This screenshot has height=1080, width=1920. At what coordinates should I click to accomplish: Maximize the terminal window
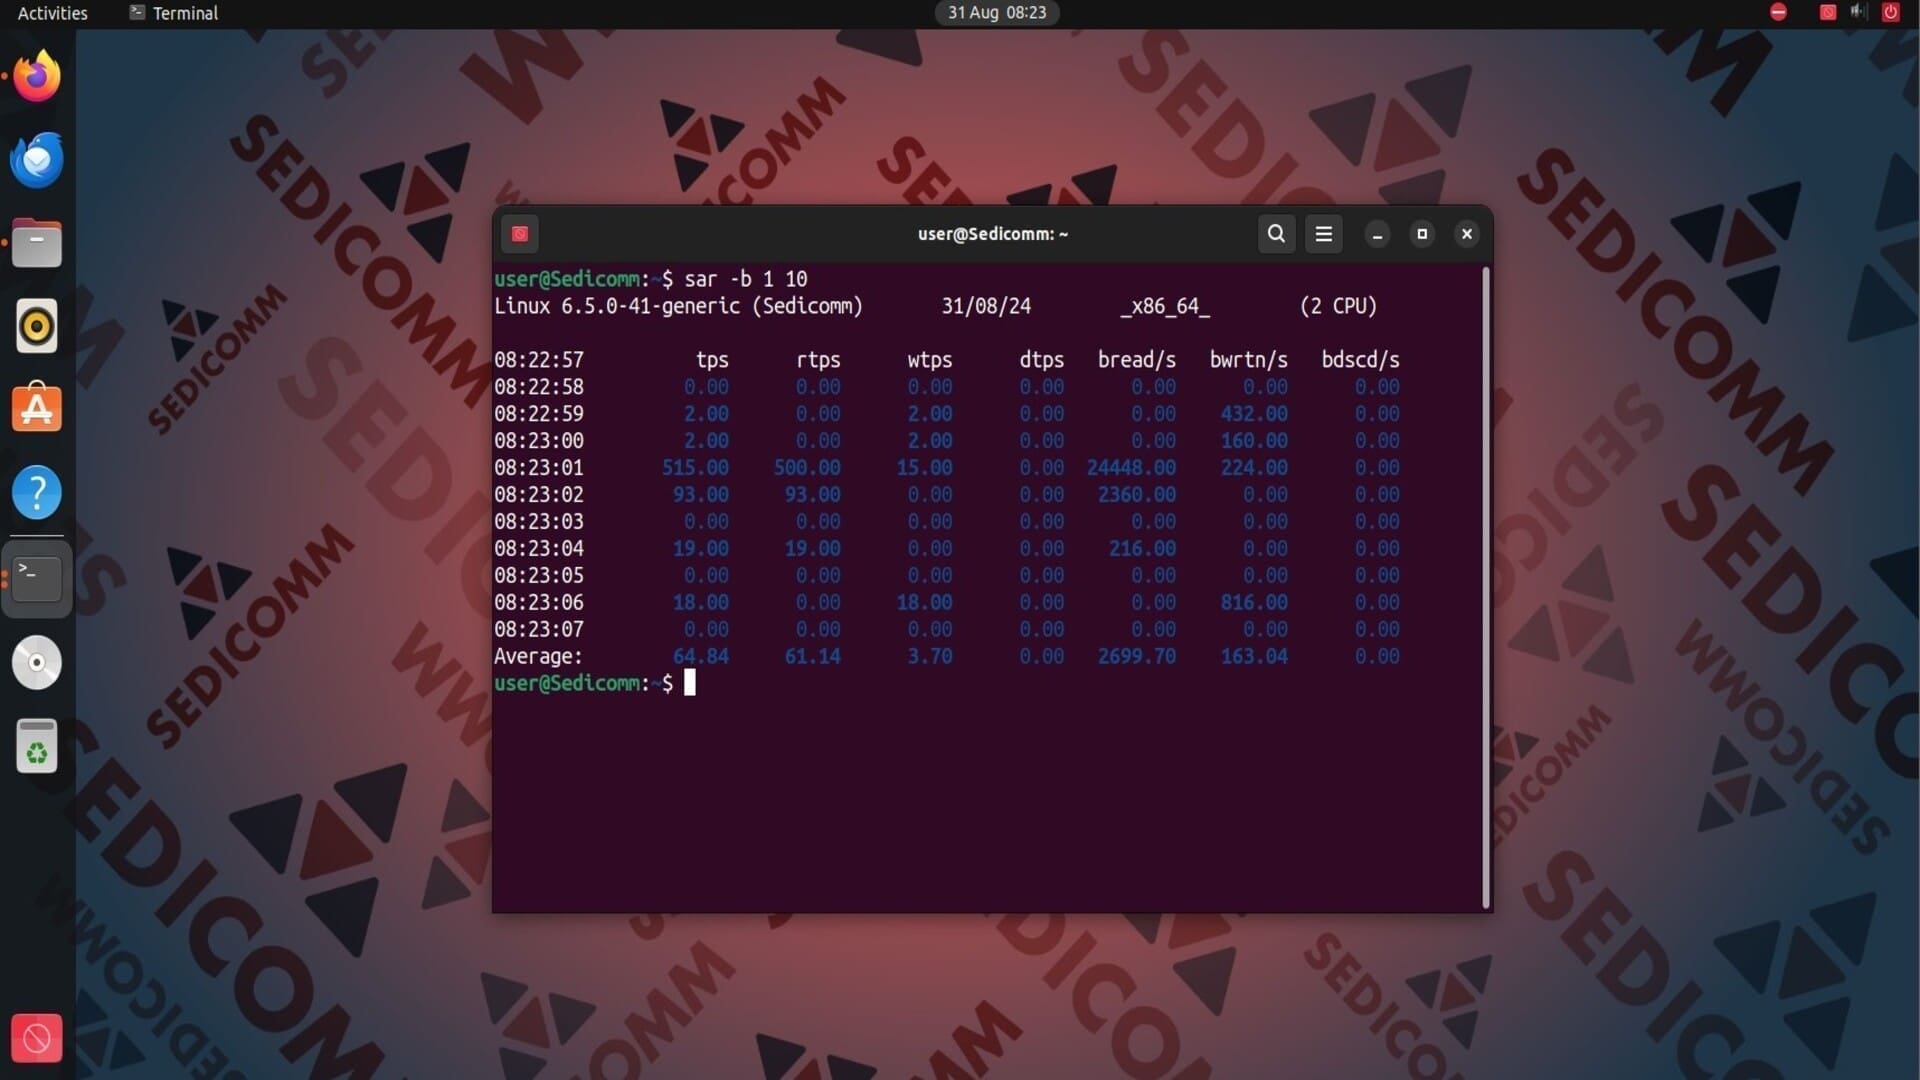tap(1422, 234)
